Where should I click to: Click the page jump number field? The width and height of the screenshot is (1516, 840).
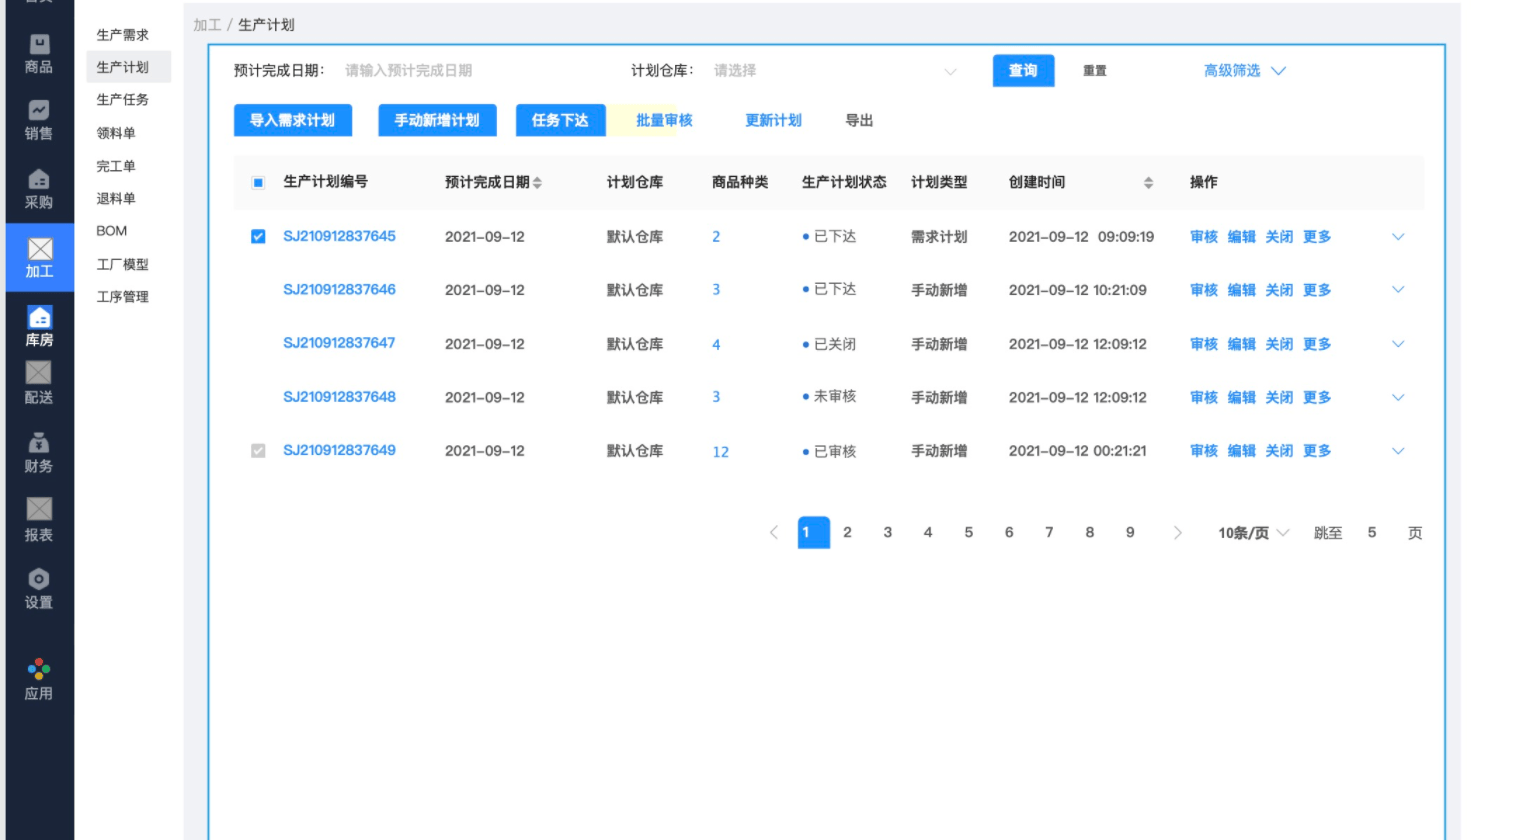[1372, 533]
